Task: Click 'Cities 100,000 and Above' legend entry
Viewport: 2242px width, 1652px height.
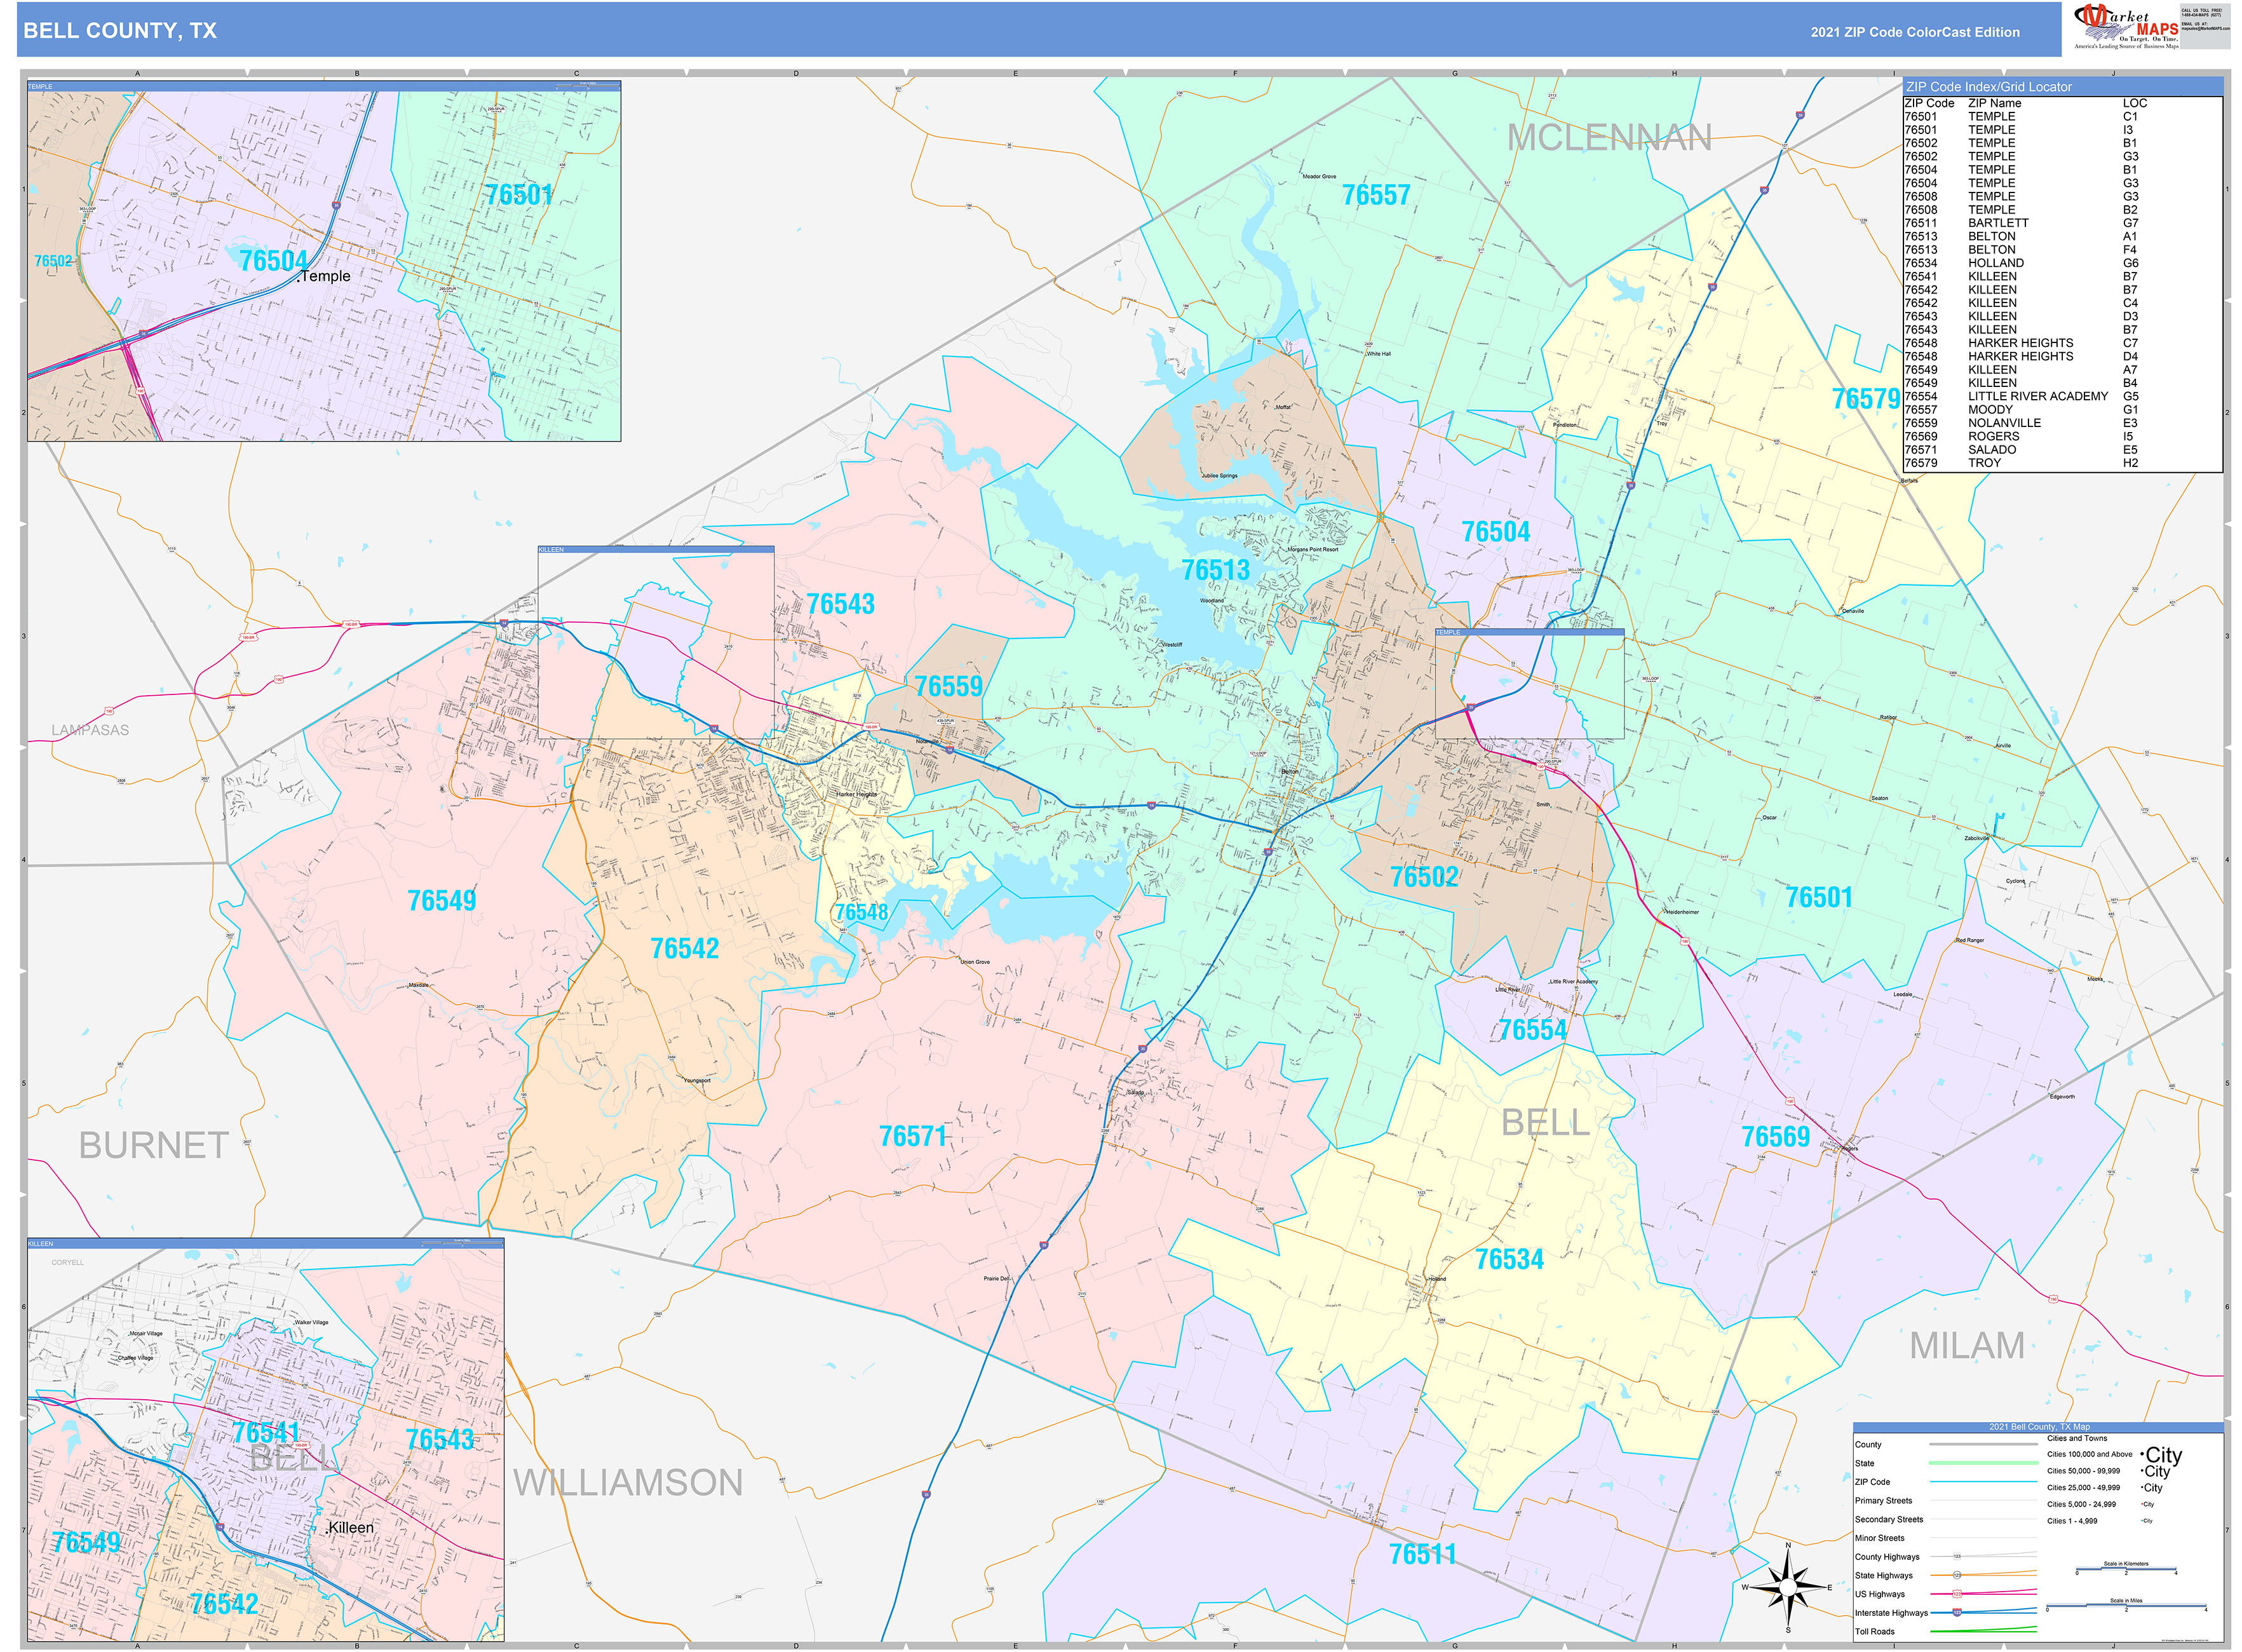Action: [2090, 1455]
